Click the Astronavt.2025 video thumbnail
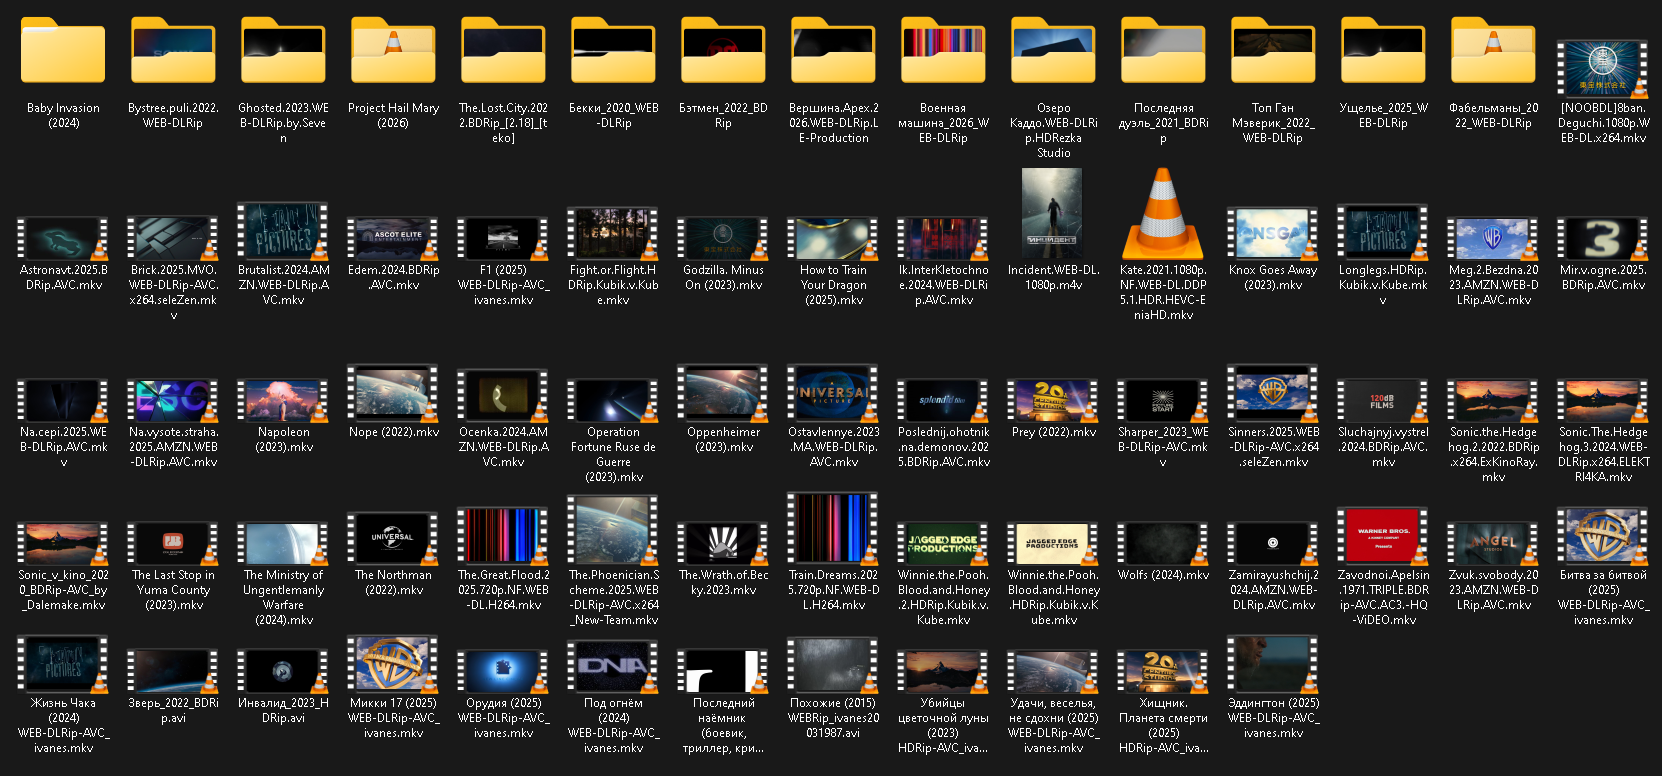This screenshot has height=776, width=1662. tap(63, 239)
